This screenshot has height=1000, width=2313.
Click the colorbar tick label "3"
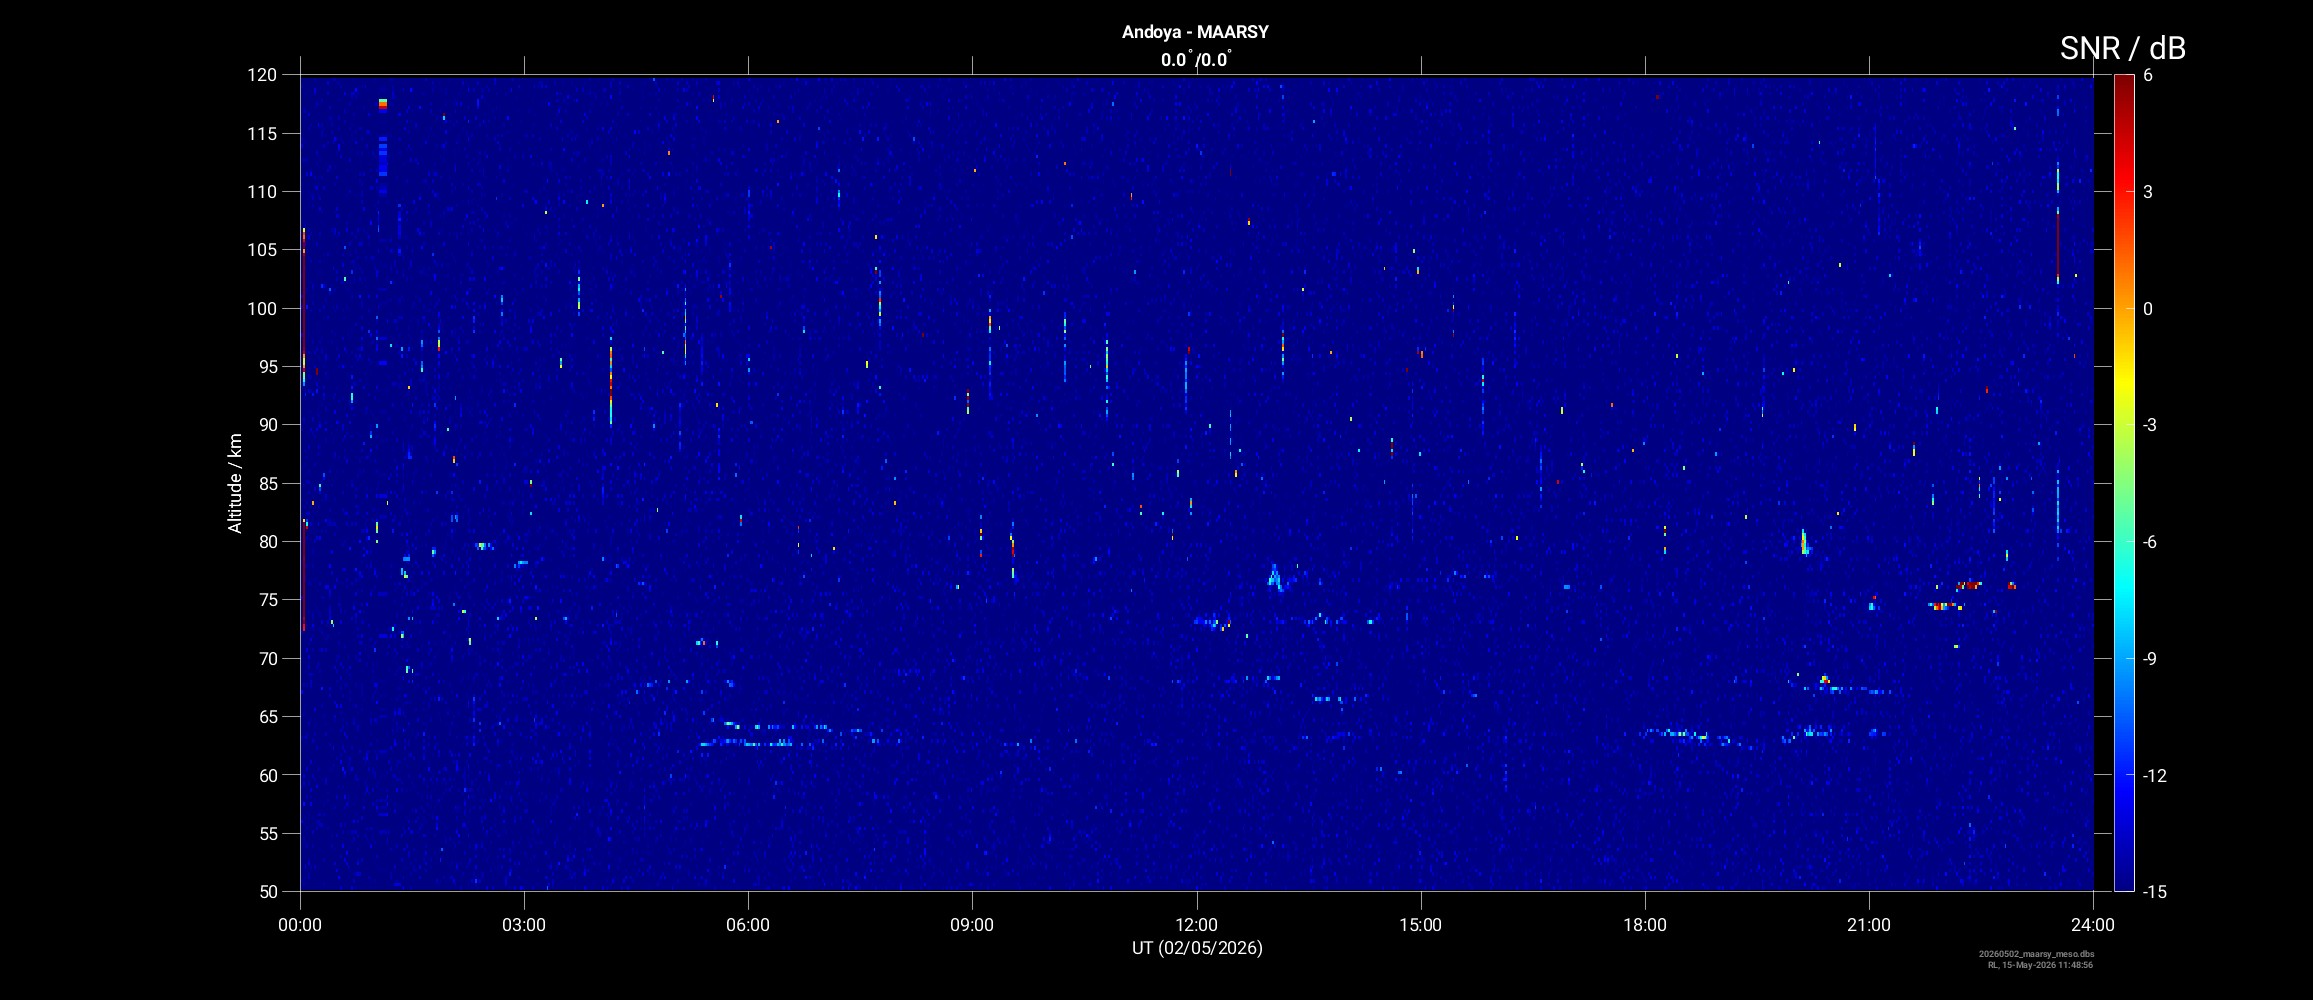click(x=2148, y=192)
